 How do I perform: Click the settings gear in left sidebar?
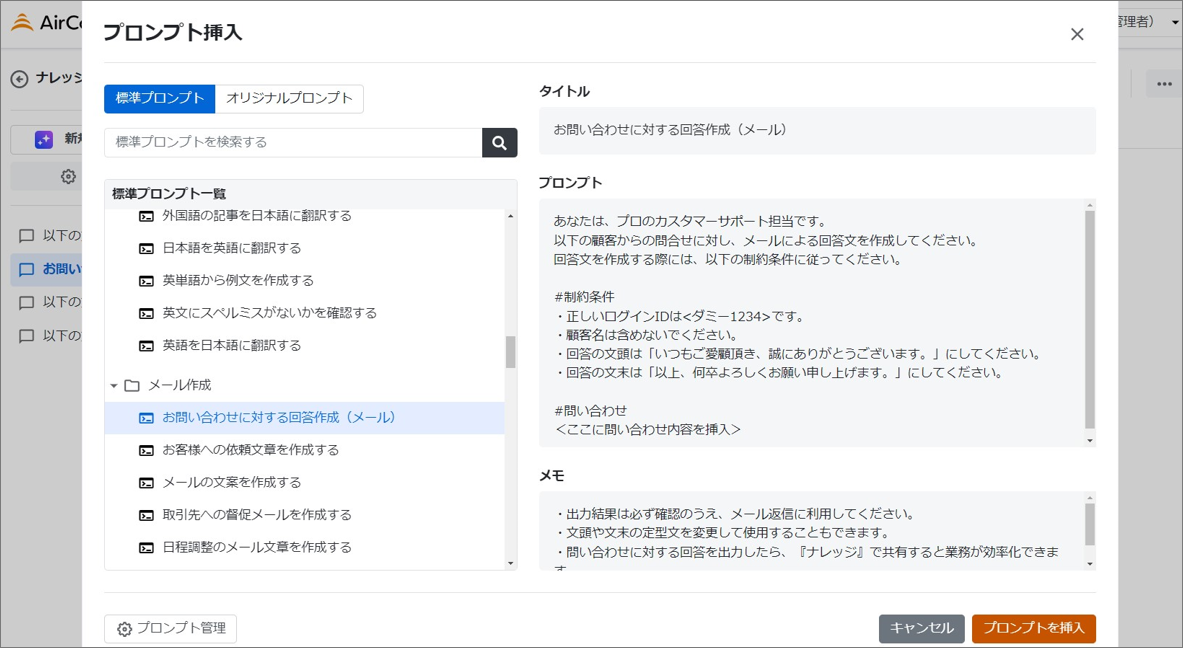click(x=68, y=177)
